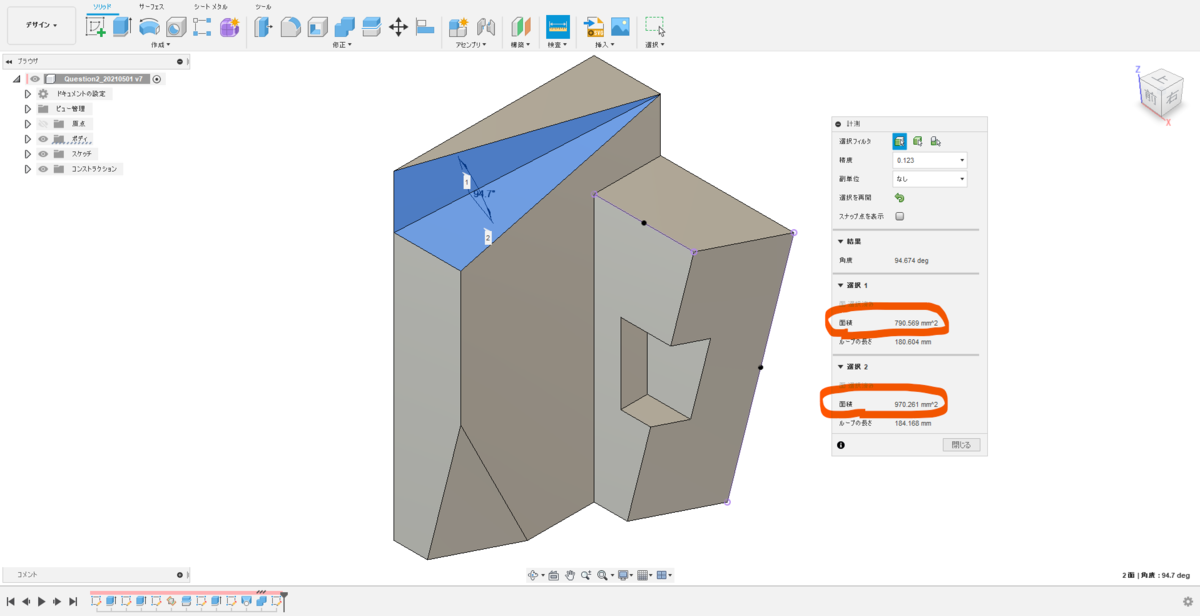1200x616 pixels.
Task: Open the コメント panel options dot
Action: tap(180, 575)
